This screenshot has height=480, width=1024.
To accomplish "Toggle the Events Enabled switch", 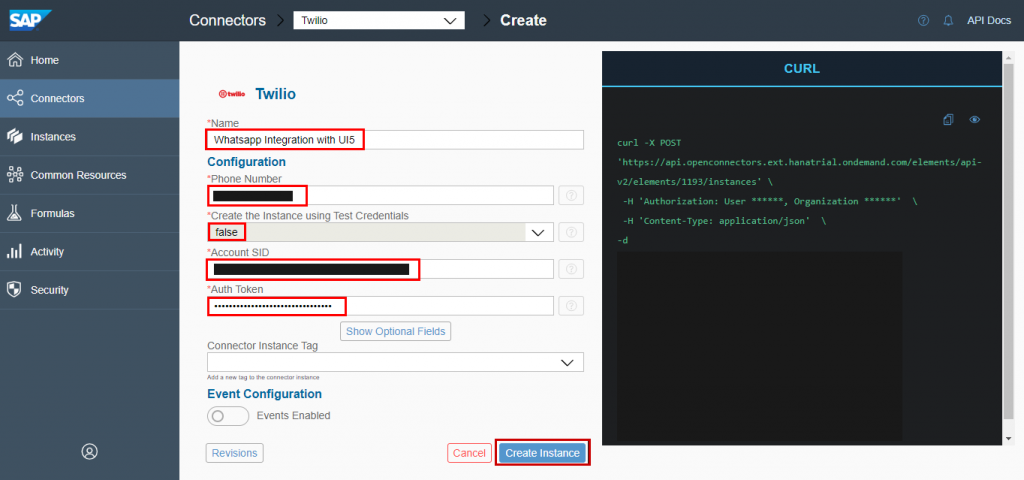I will click(x=228, y=416).
